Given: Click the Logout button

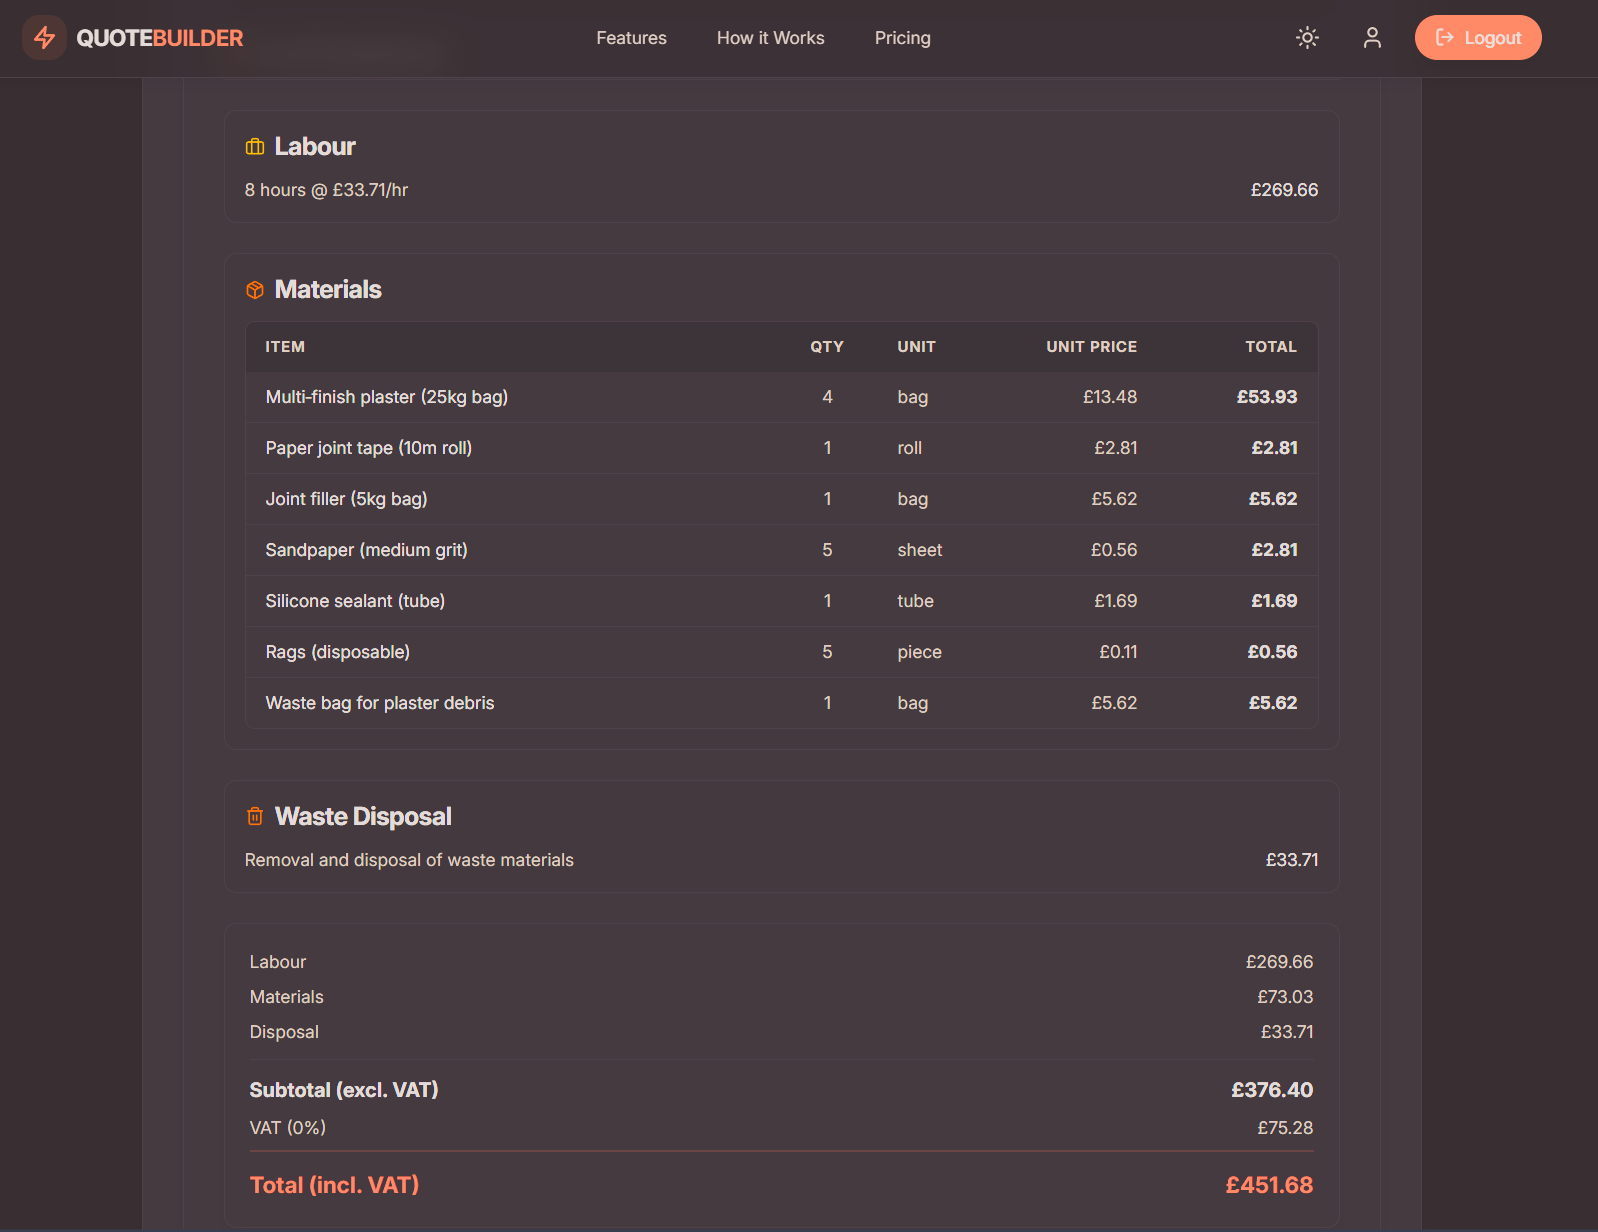Looking at the screenshot, I should pos(1478,38).
